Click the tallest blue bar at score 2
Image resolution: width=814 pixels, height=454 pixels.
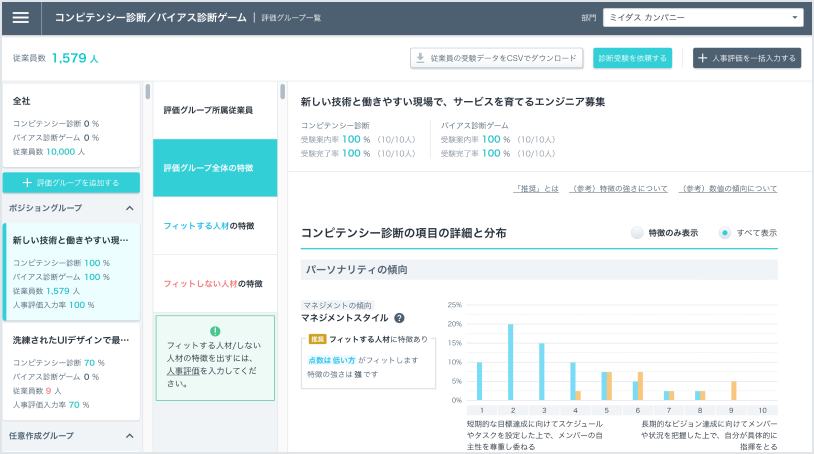tap(510, 362)
